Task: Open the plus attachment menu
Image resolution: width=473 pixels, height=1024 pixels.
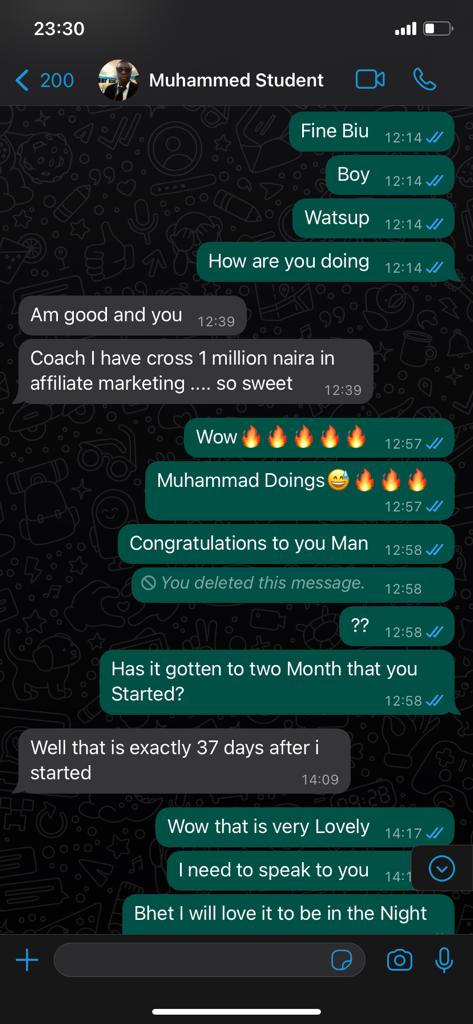Action: (x=27, y=960)
